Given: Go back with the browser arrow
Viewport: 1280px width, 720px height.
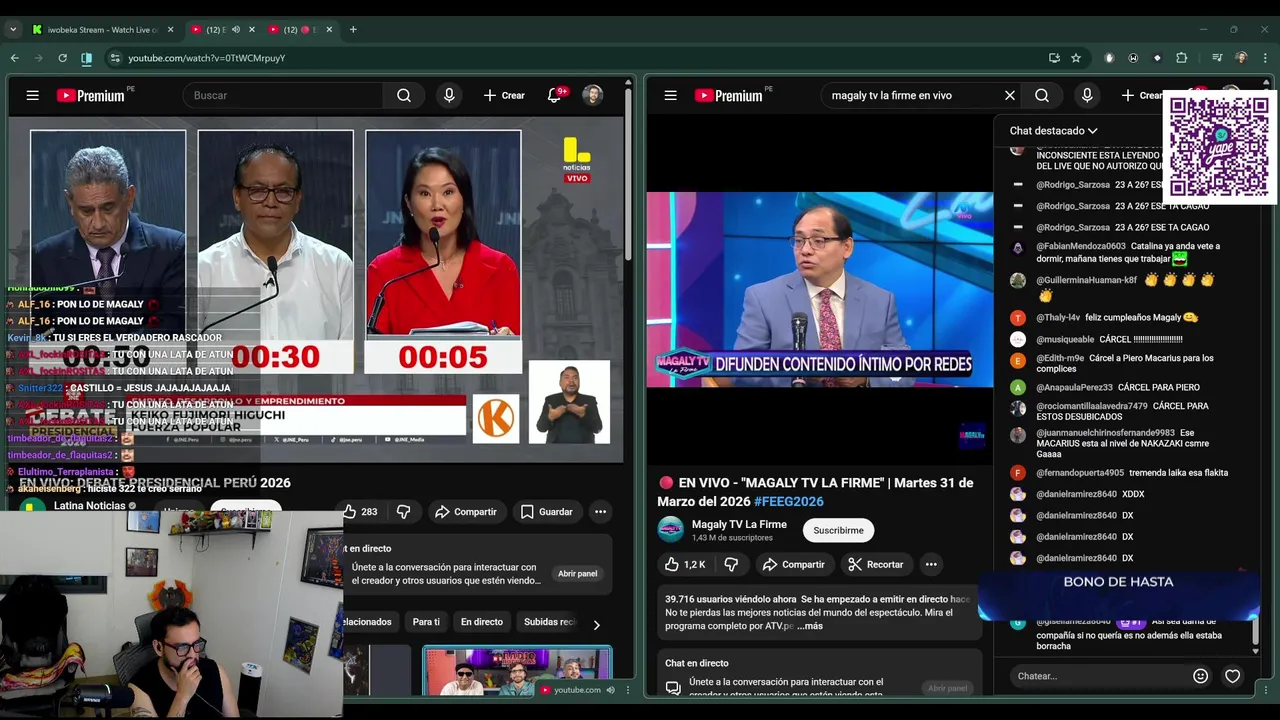Looking at the screenshot, I should tap(14, 58).
